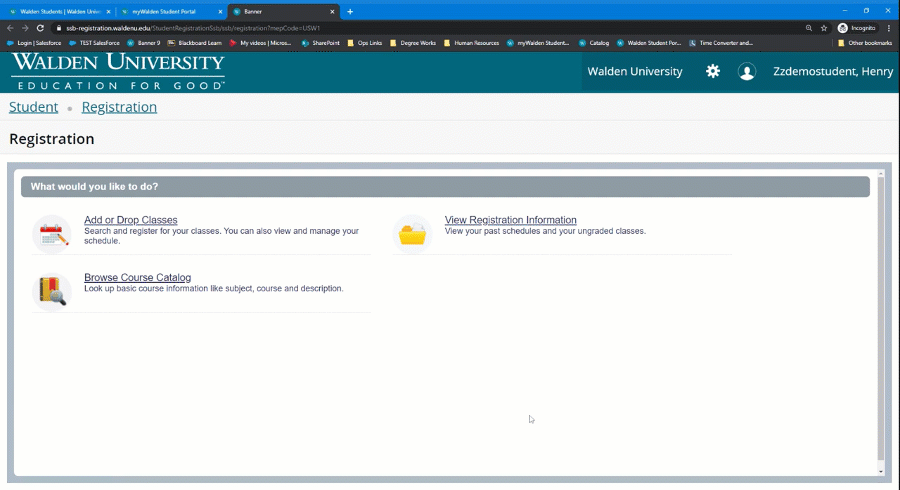Click the panel vertical scrollbar
Viewport: 900px width, 490px height.
click(880, 318)
